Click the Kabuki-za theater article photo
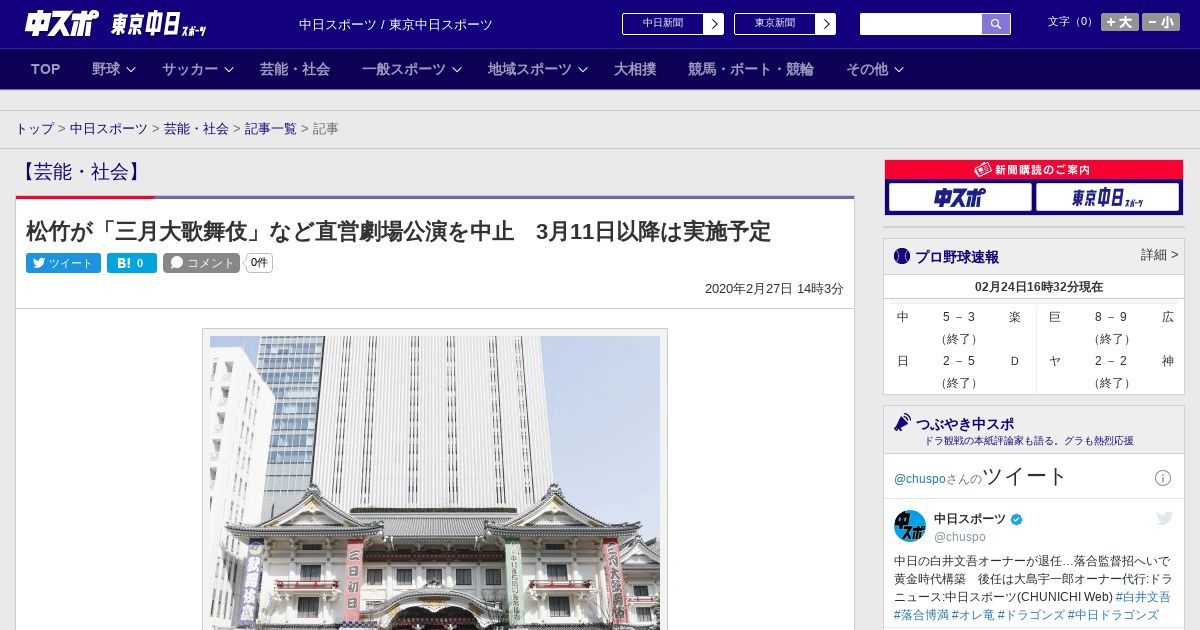The width and height of the screenshot is (1200, 630). (x=435, y=482)
